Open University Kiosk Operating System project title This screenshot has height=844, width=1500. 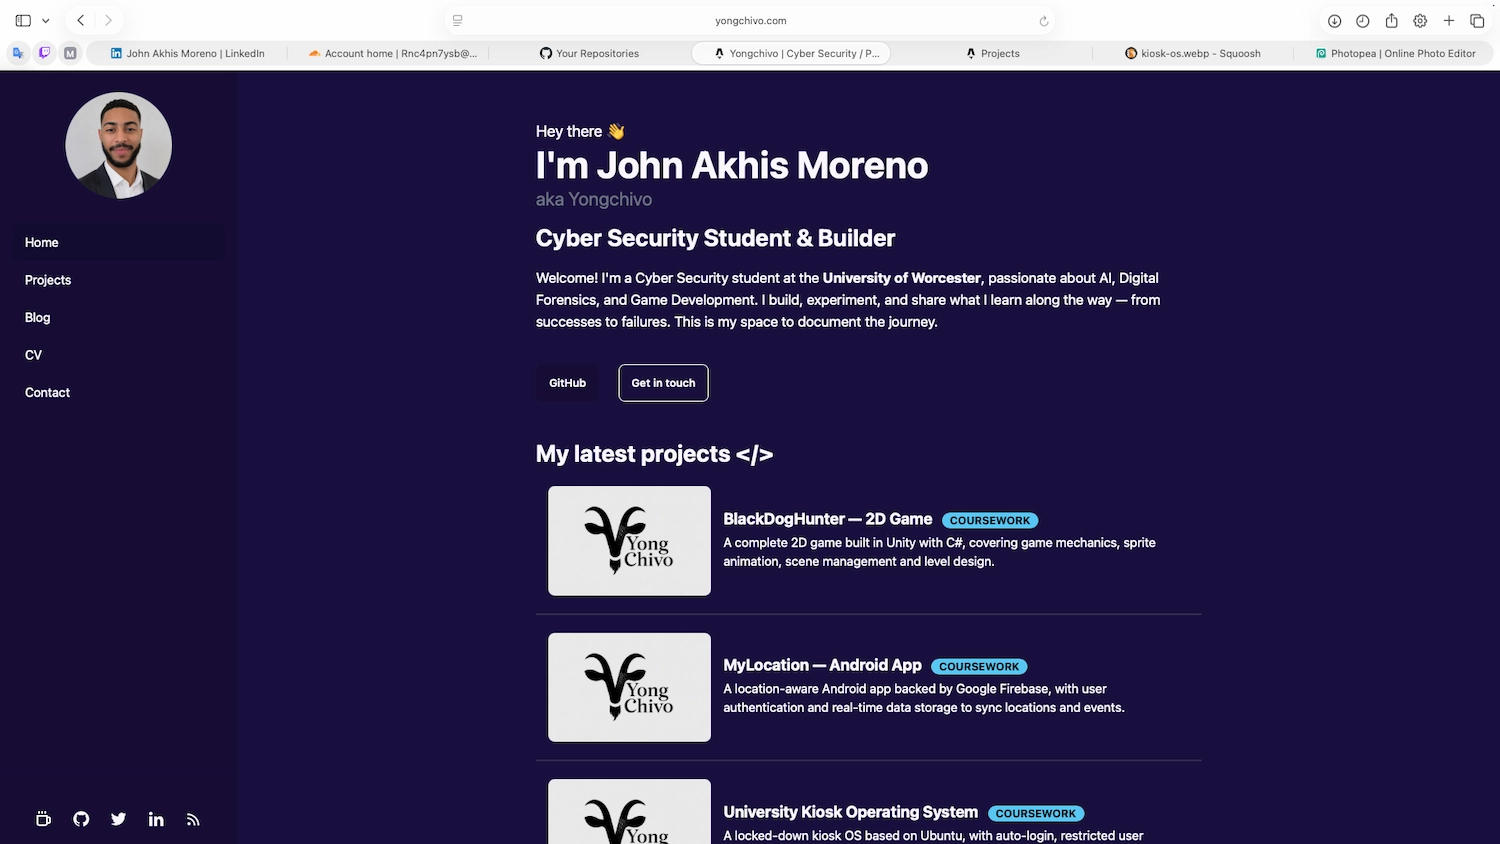coord(850,812)
